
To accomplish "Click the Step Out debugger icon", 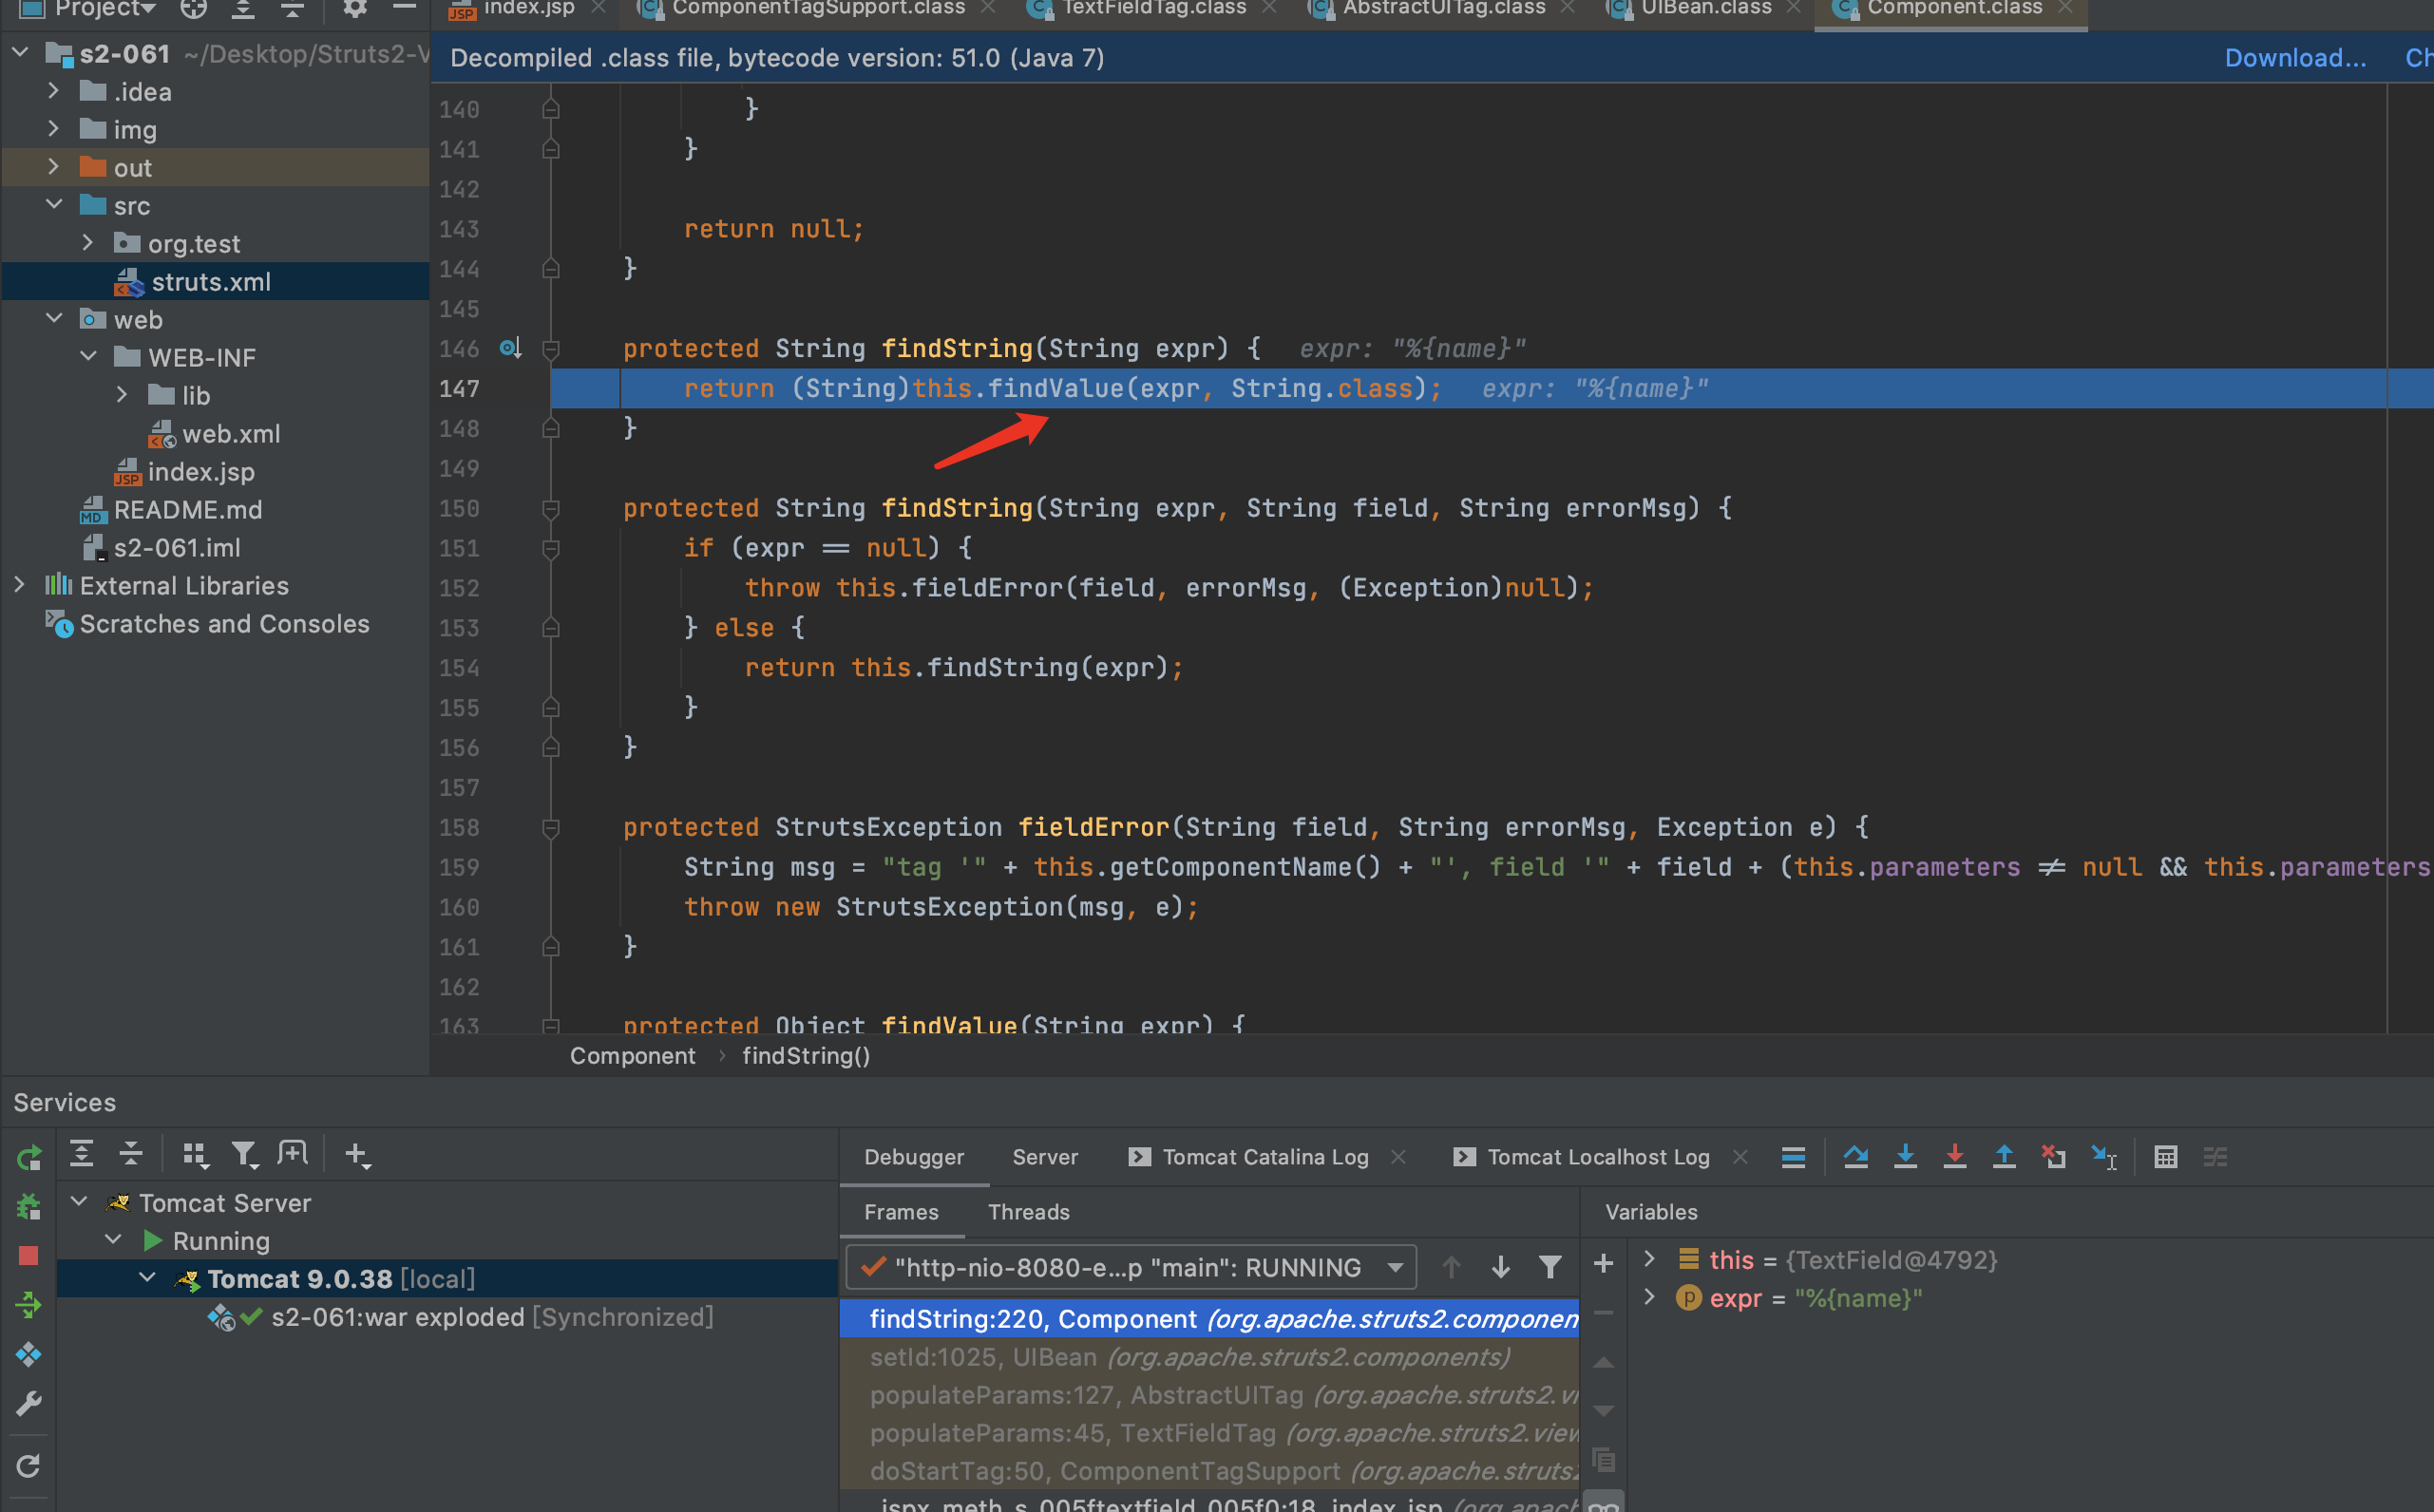I will 2004,1157.
